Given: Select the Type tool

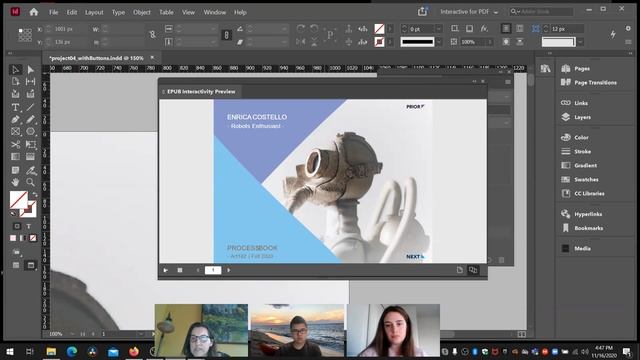Looking at the screenshot, I should [x=15, y=107].
